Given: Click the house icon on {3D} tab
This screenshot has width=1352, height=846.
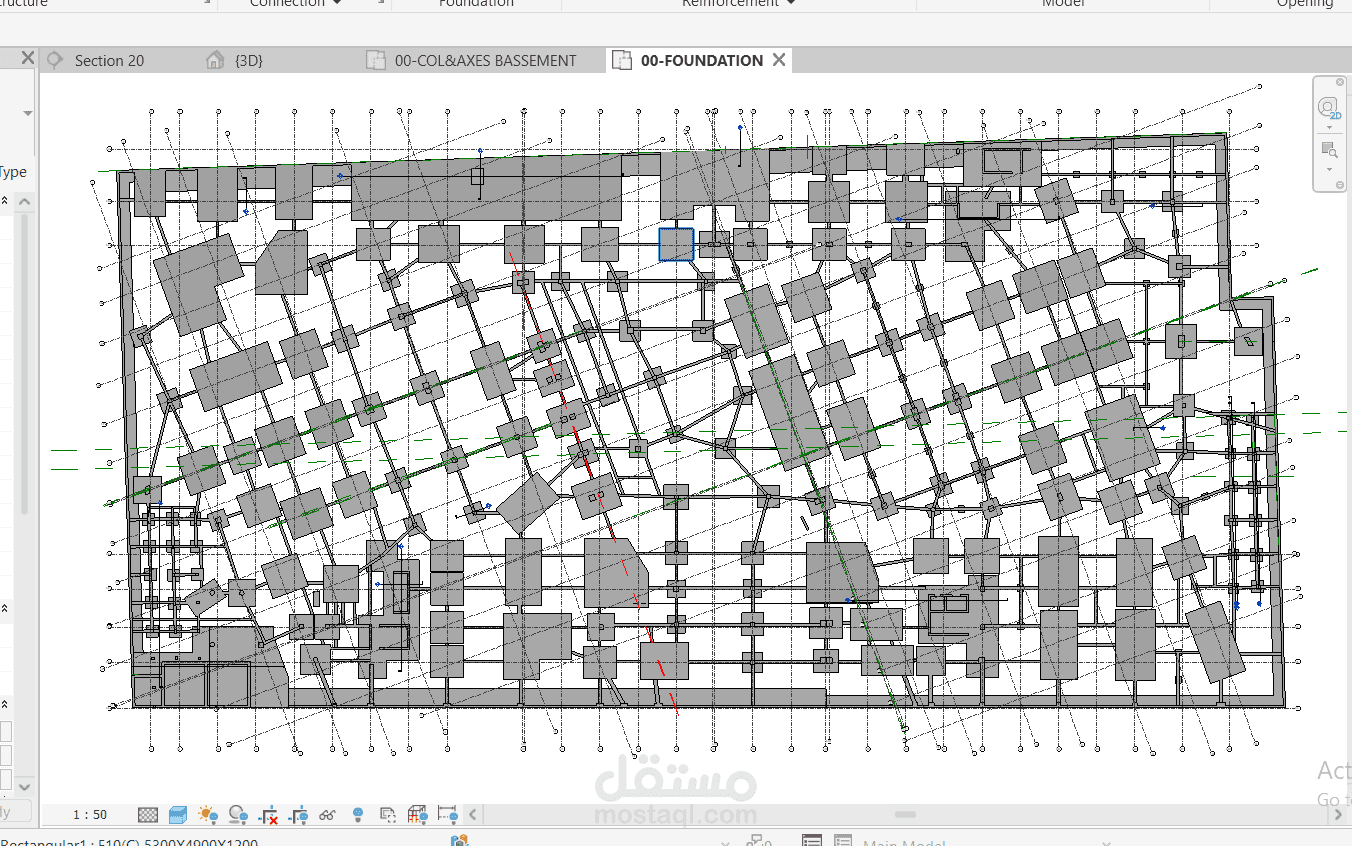Looking at the screenshot, I should point(214,60).
